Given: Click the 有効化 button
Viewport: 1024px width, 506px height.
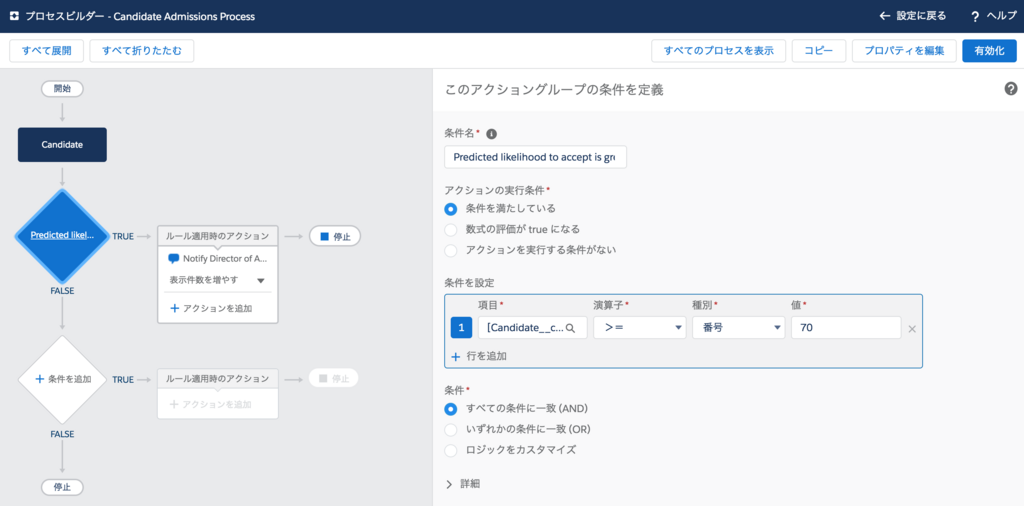Looking at the screenshot, I should tap(989, 51).
